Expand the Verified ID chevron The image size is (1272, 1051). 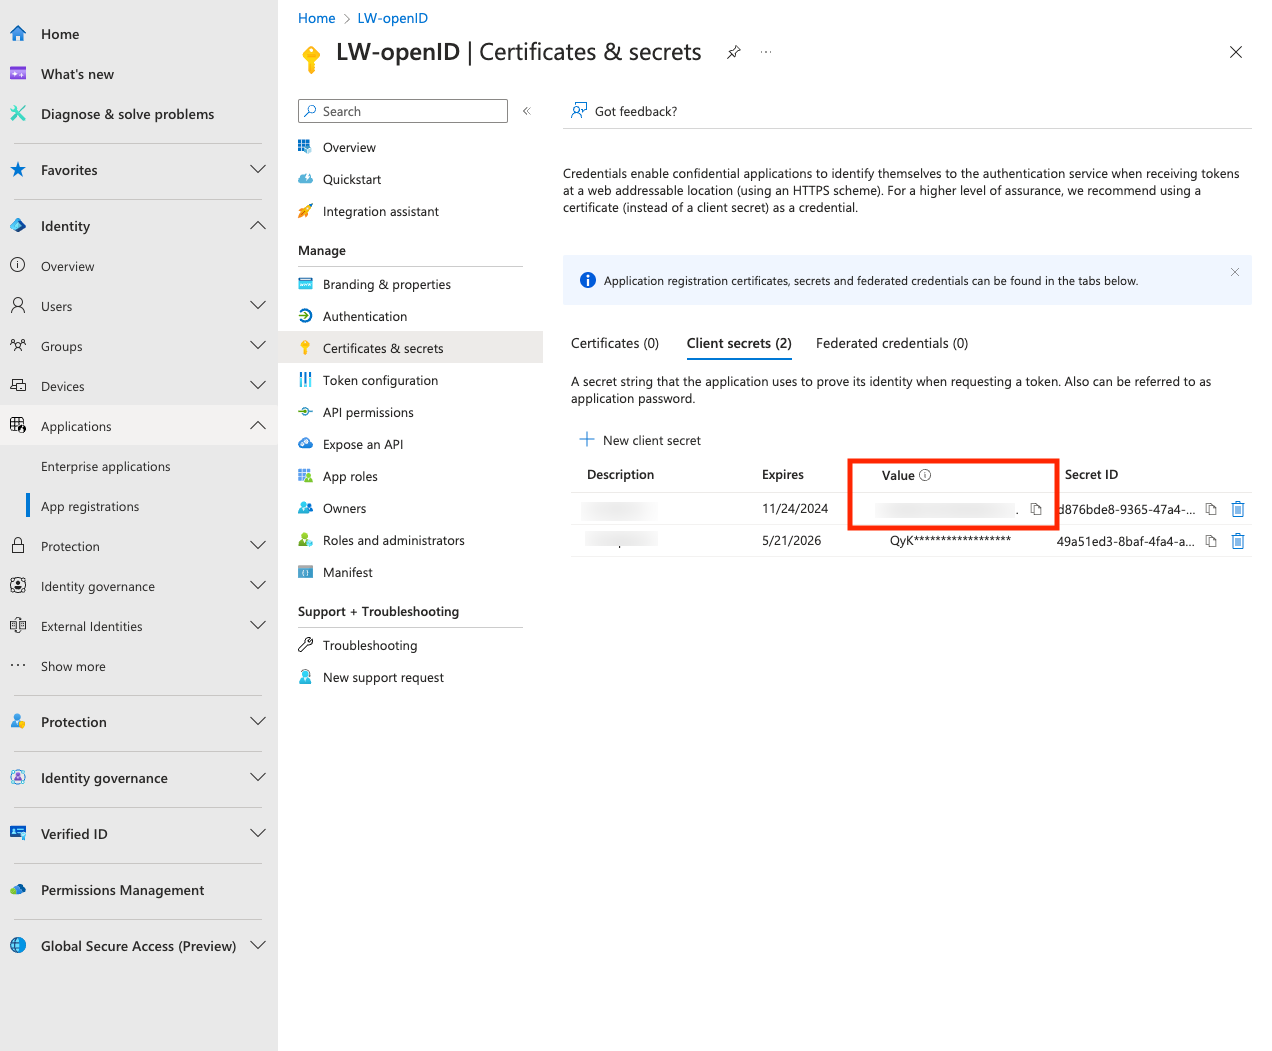tap(258, 833)
